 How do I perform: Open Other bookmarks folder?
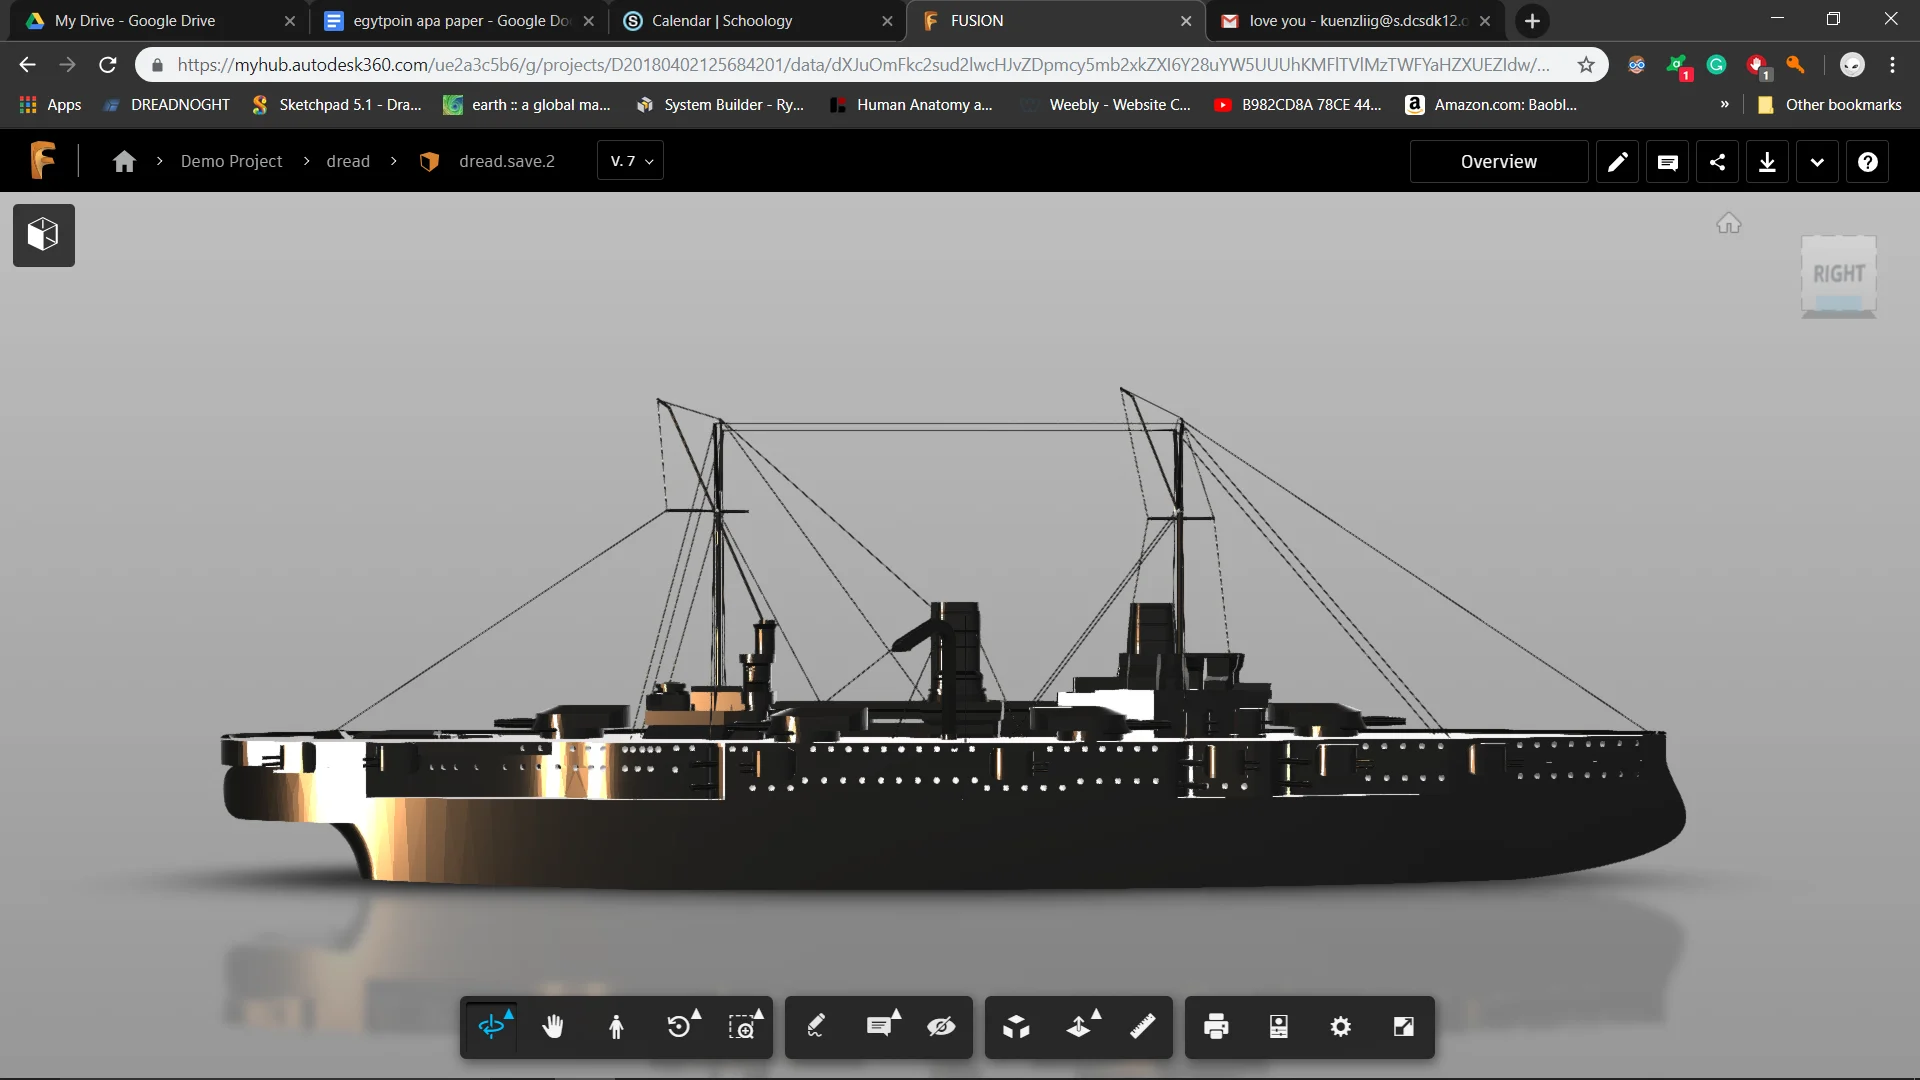point(1830,105)
